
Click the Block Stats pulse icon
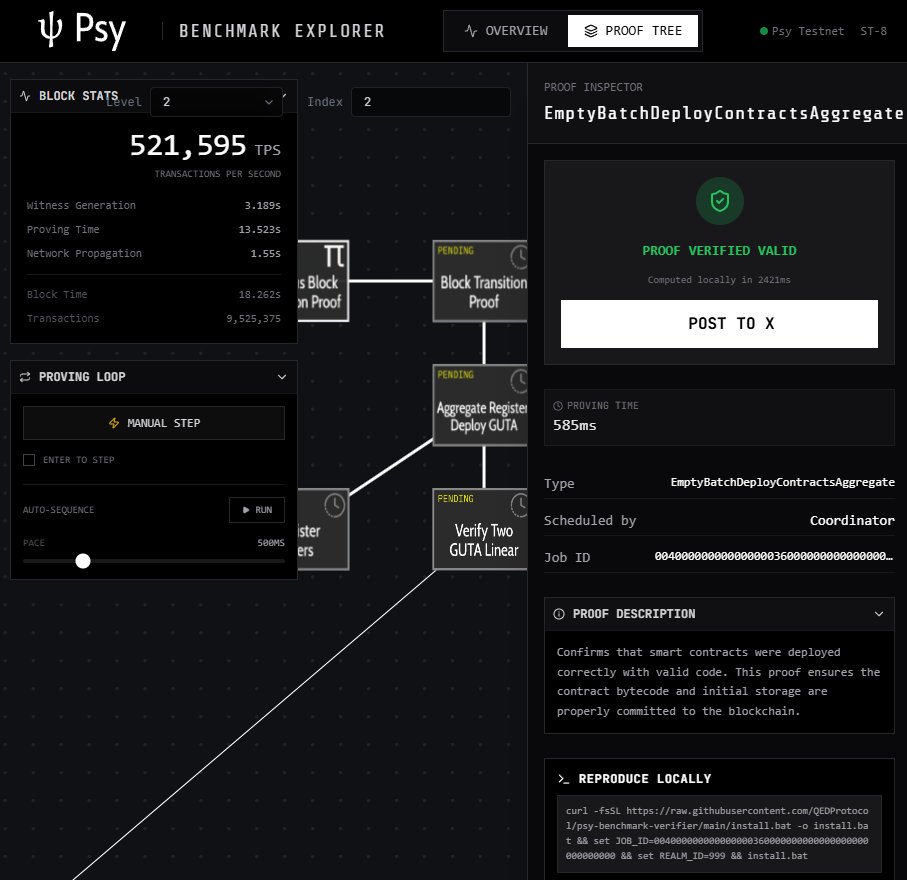(x=25, y=95)
